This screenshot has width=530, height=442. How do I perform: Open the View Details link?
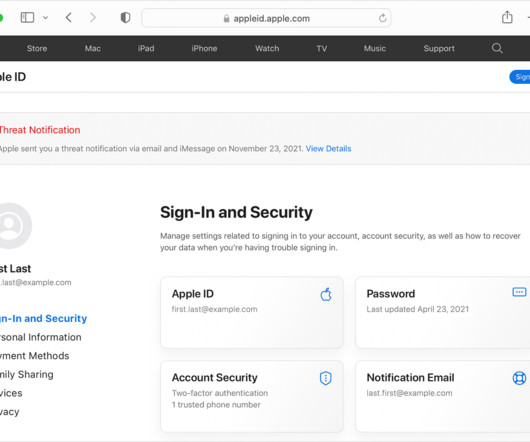(x=328, y=149)
